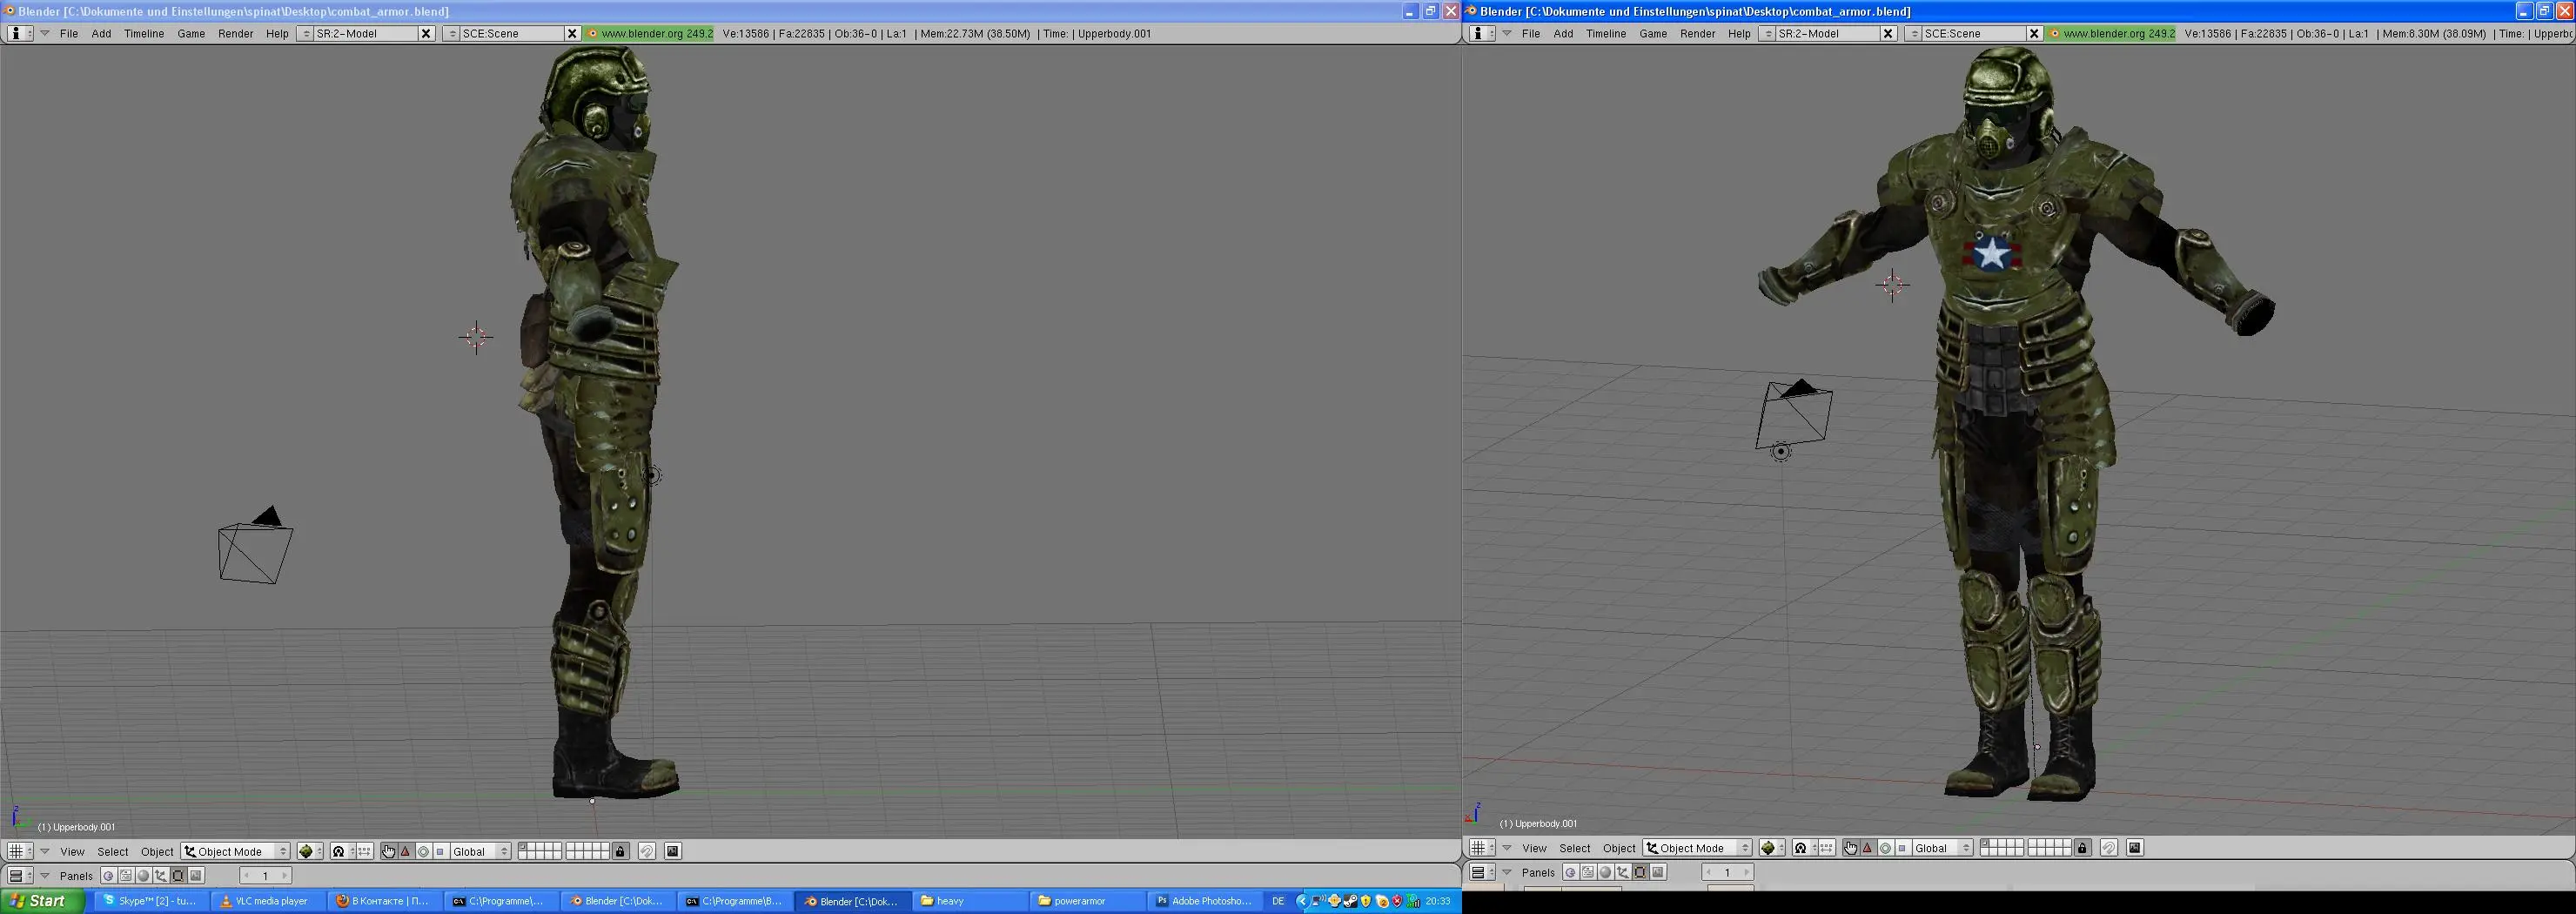Open Object Mode selector in left viewport
This screenshot has height=914, width=2576.
click(236, 852)
